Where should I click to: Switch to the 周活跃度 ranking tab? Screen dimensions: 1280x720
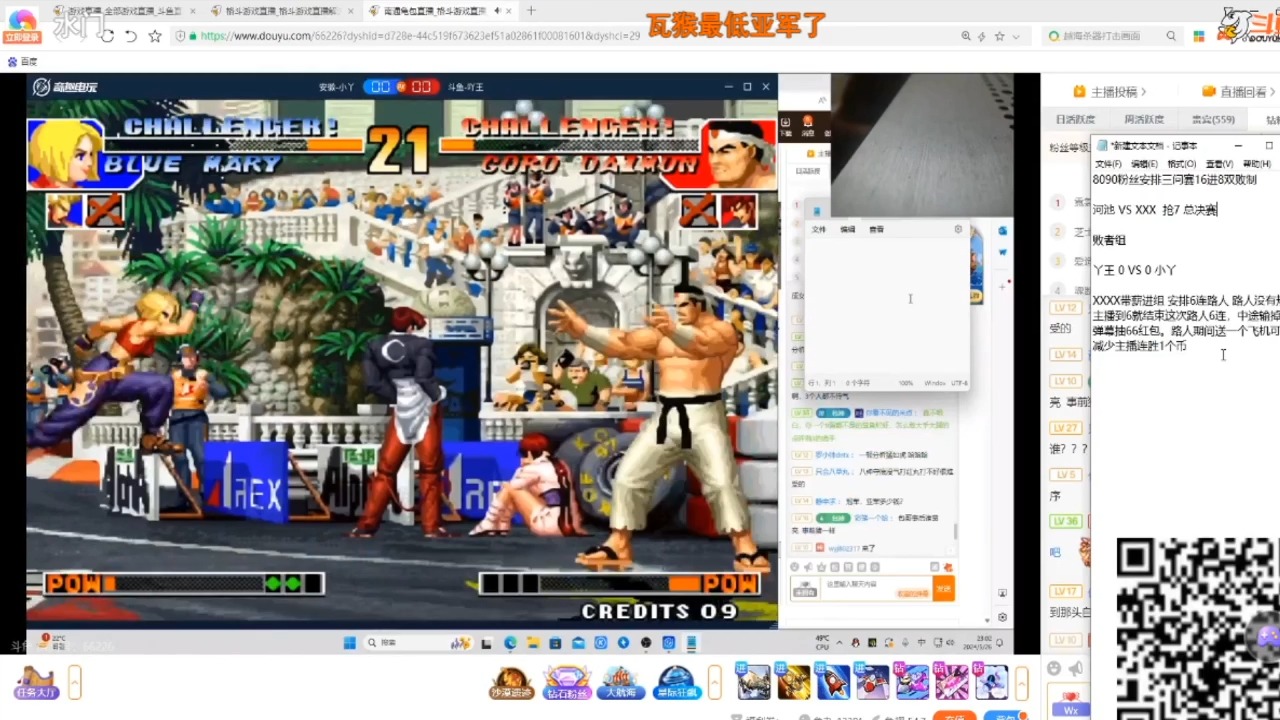1144,119
